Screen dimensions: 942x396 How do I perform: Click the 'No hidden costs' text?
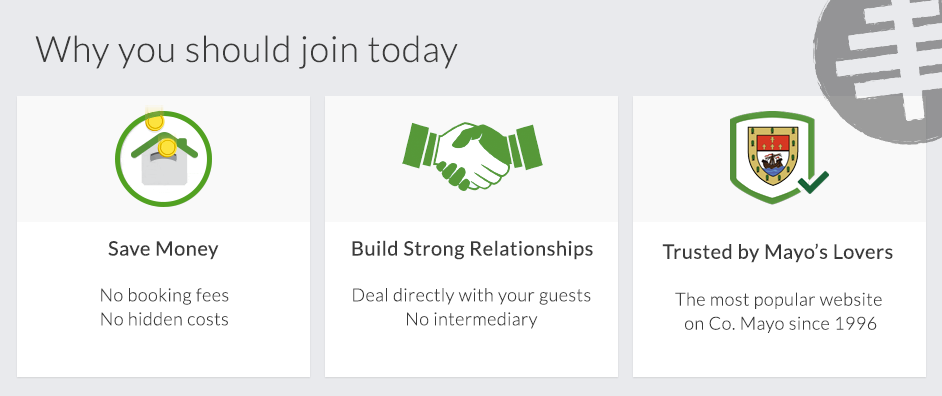164,318
